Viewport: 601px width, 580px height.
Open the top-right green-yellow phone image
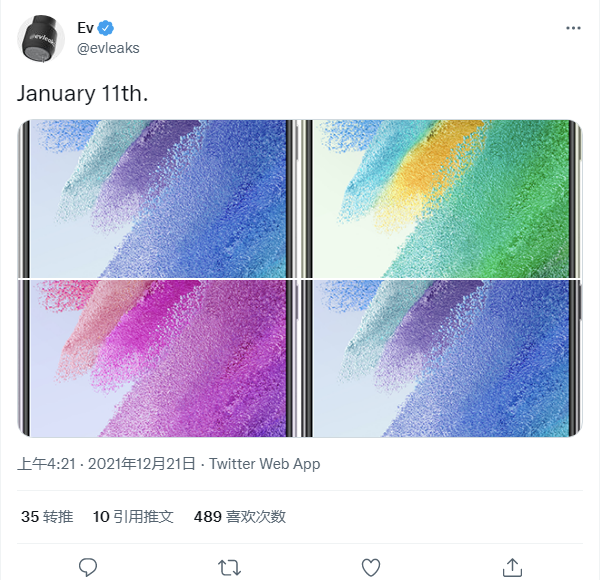tap(441, 198)
